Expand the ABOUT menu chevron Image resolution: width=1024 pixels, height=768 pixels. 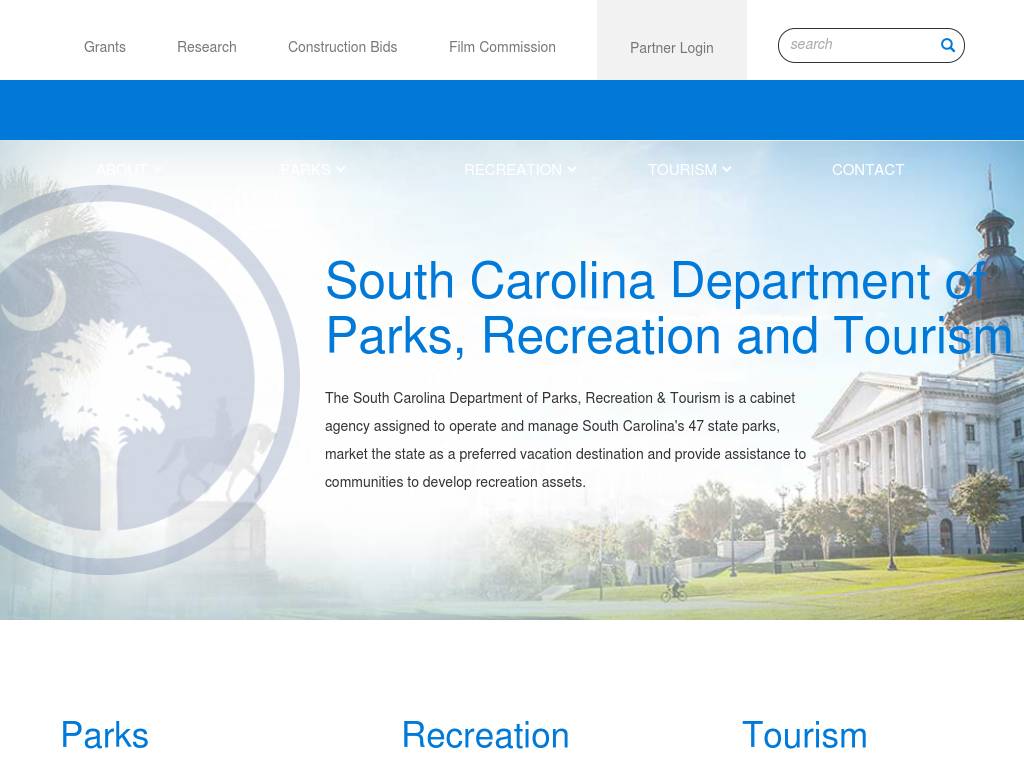pyautogui.click(x=158, y=170)
